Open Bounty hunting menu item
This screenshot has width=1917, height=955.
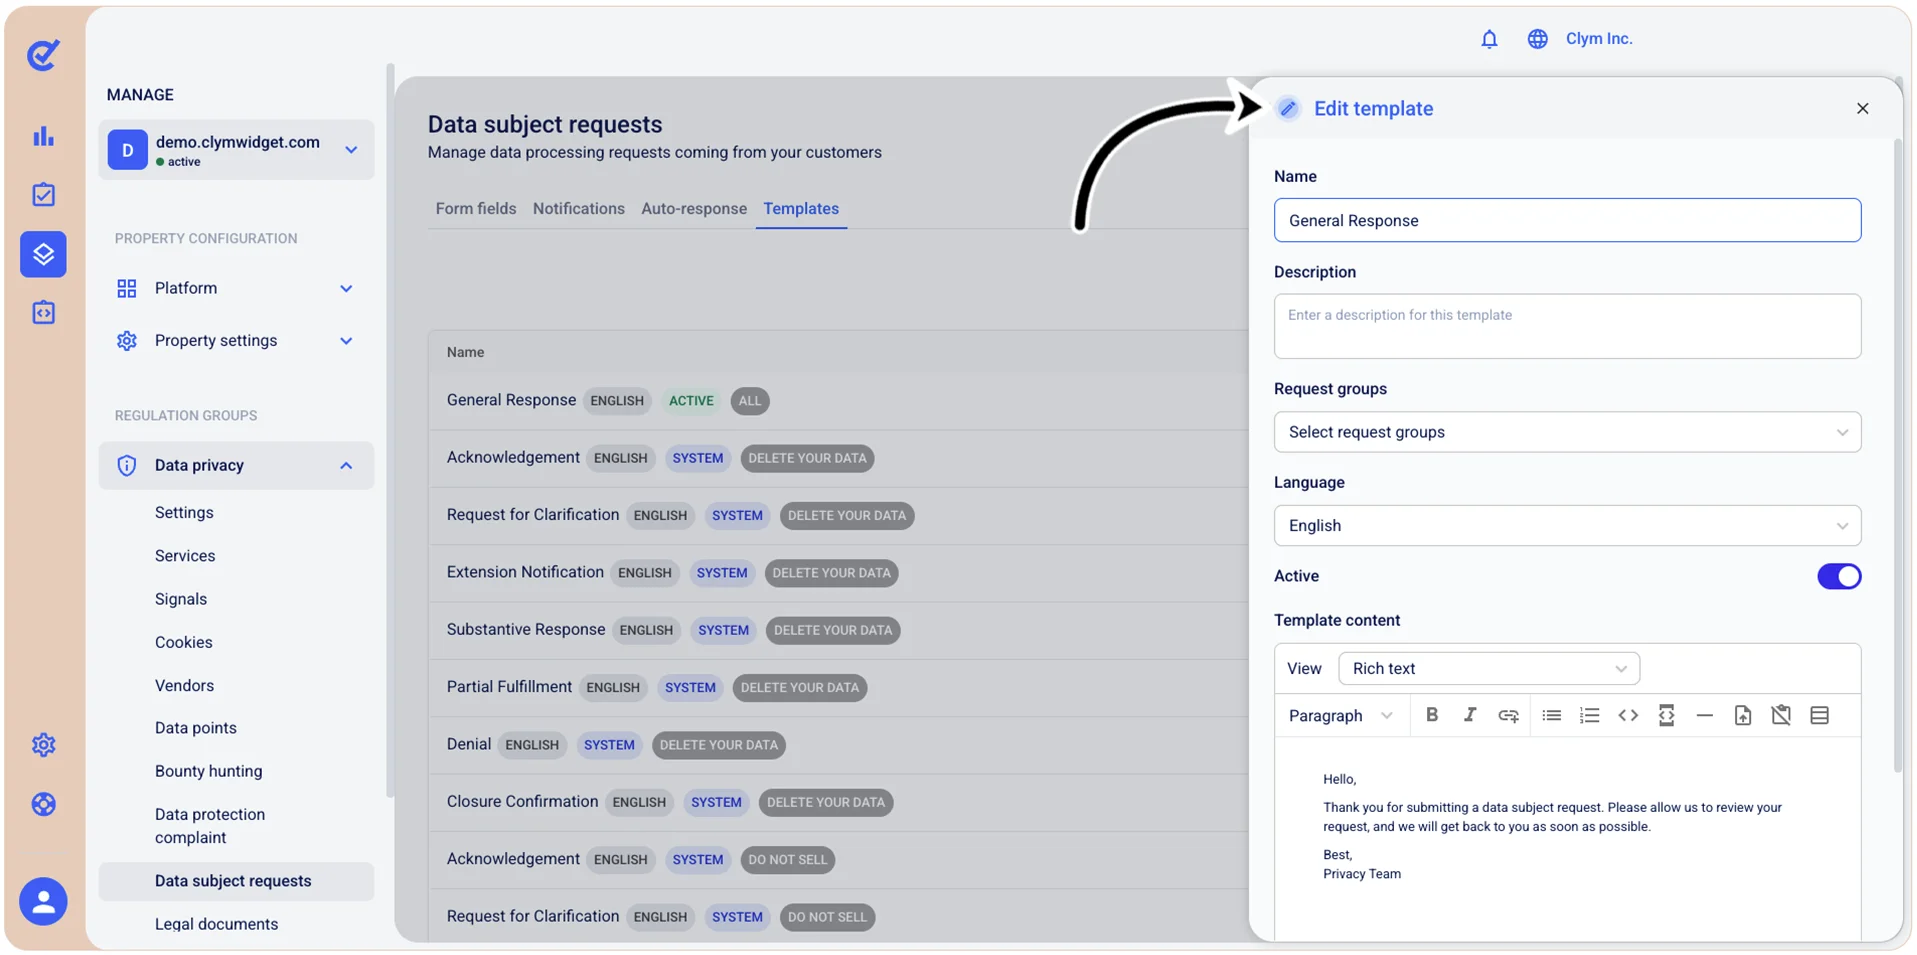208,771
